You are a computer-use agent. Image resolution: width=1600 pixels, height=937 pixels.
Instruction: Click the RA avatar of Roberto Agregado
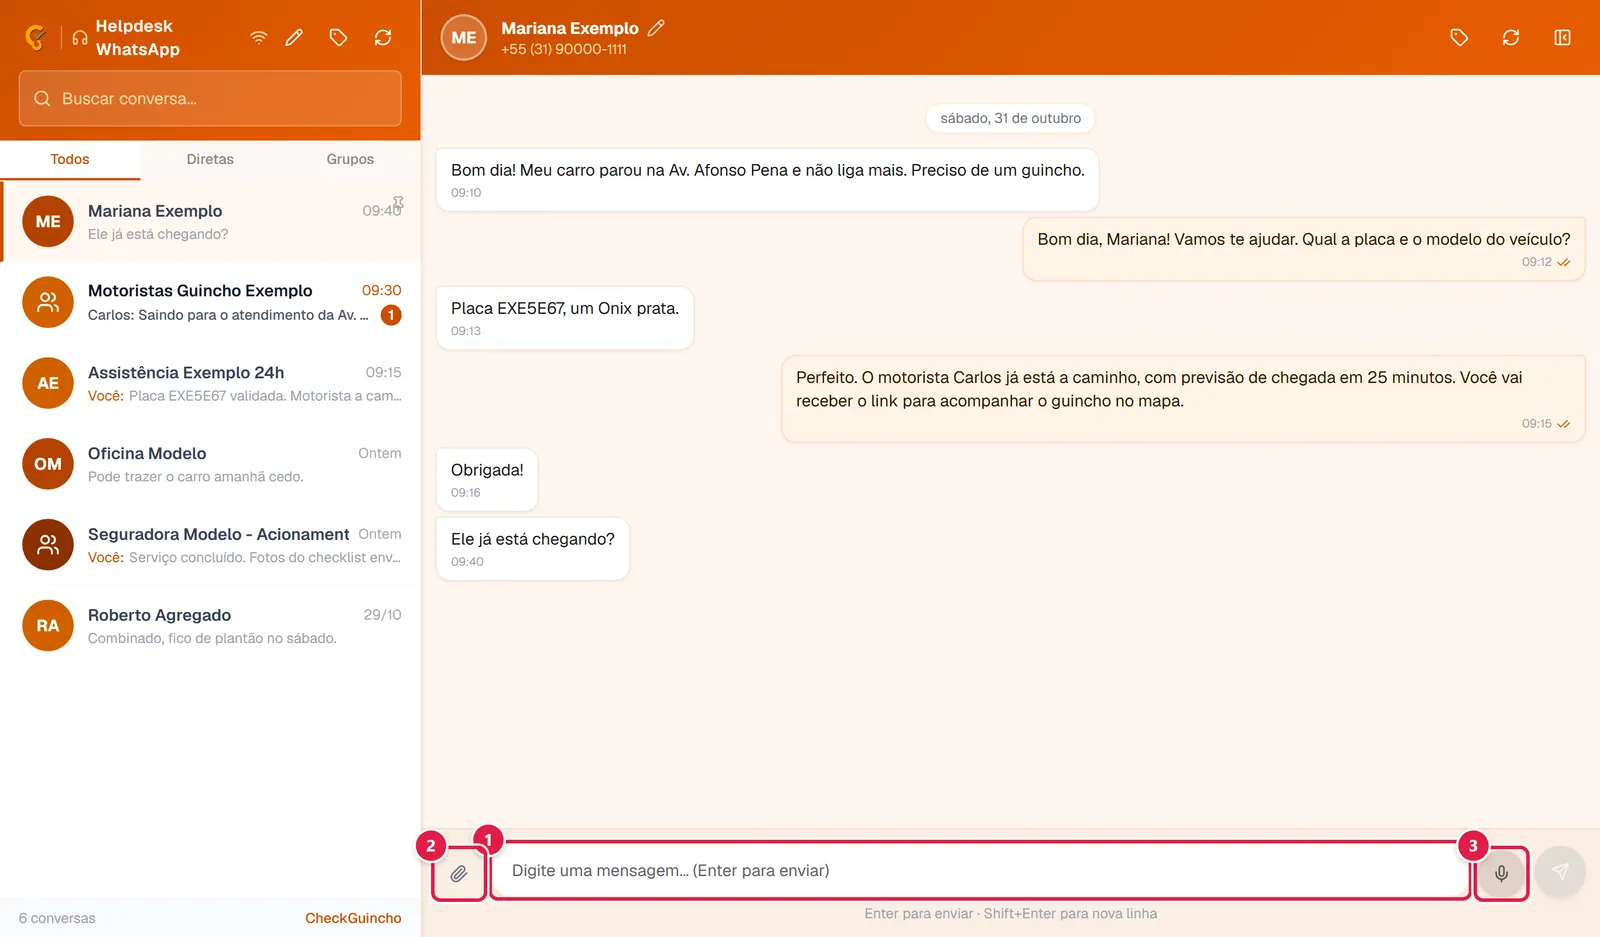[48, 626]
